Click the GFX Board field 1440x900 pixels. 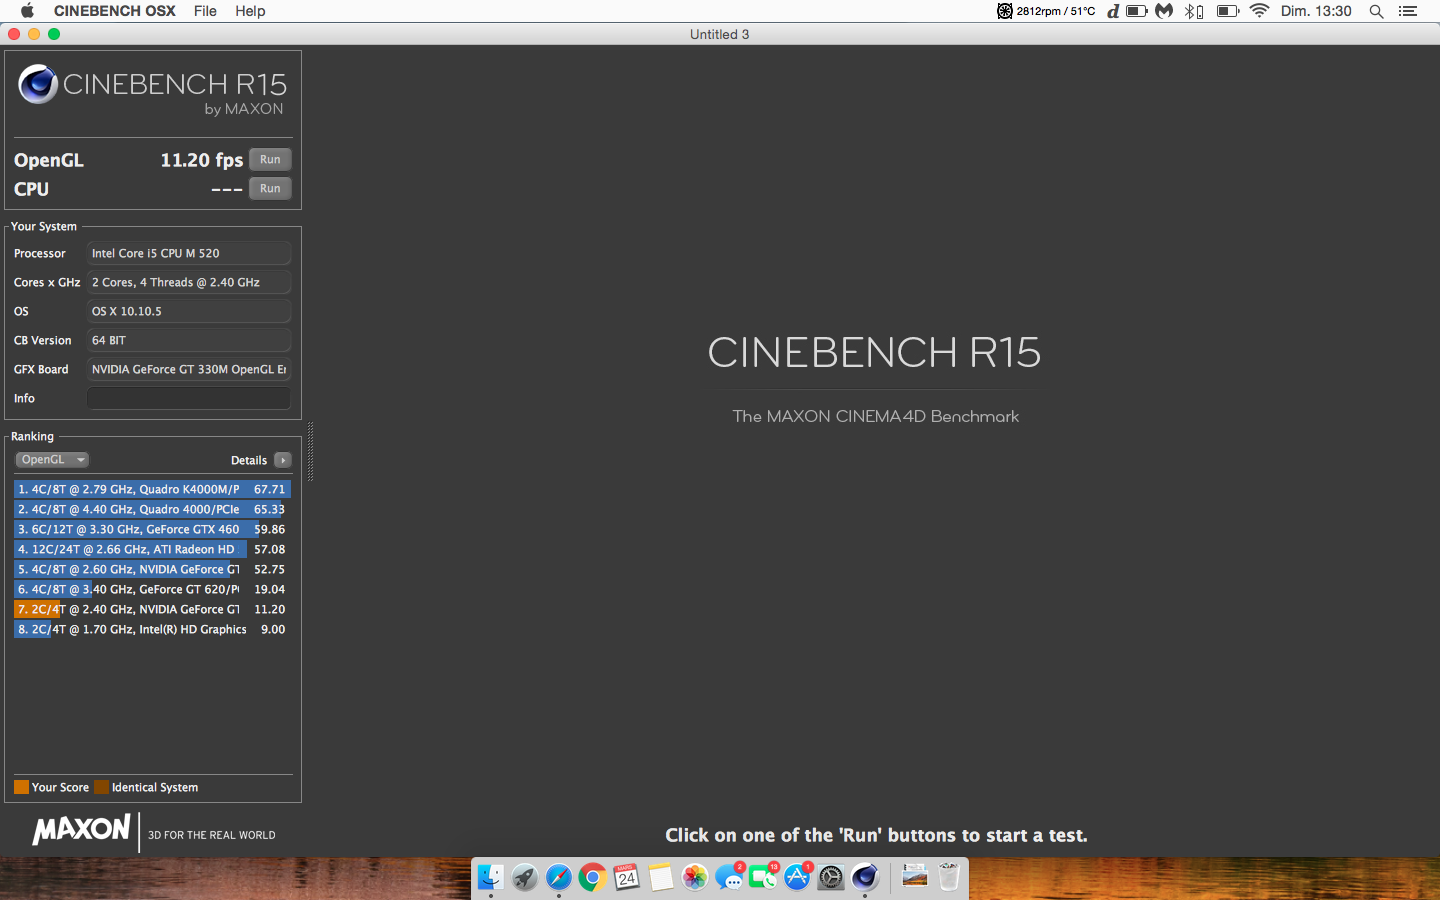click(x=189, y=370)
